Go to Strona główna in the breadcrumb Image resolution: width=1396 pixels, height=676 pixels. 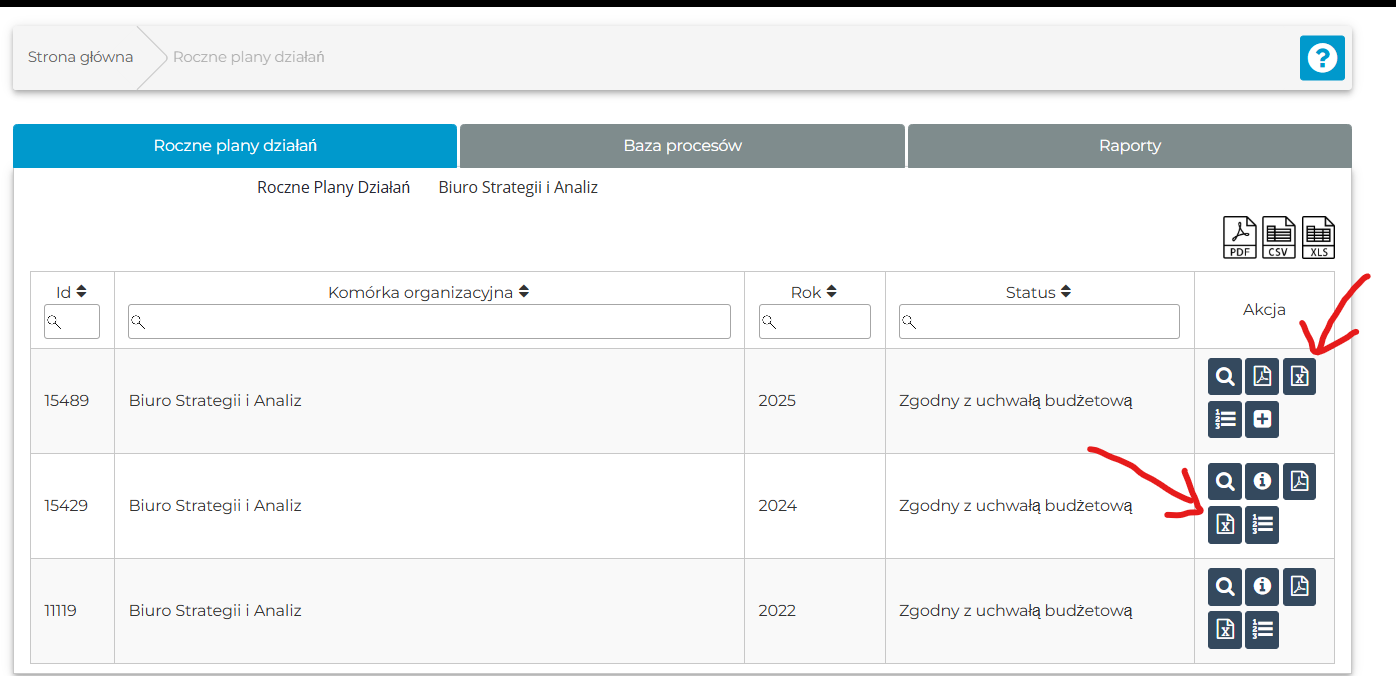pos(80,57)
